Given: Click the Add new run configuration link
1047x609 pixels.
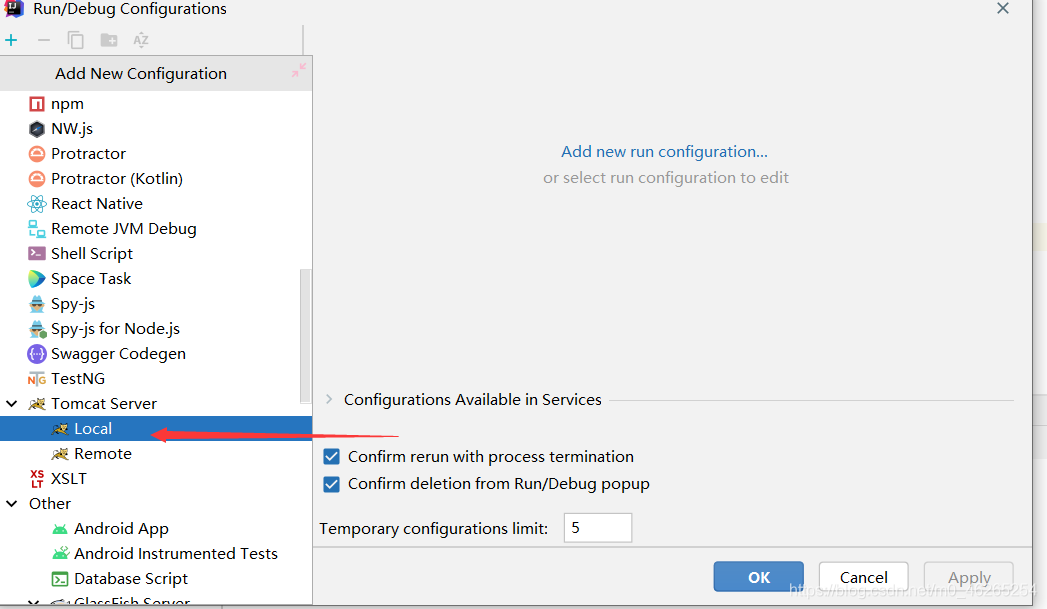Looking at the screenshot, I should click(664, 152).
